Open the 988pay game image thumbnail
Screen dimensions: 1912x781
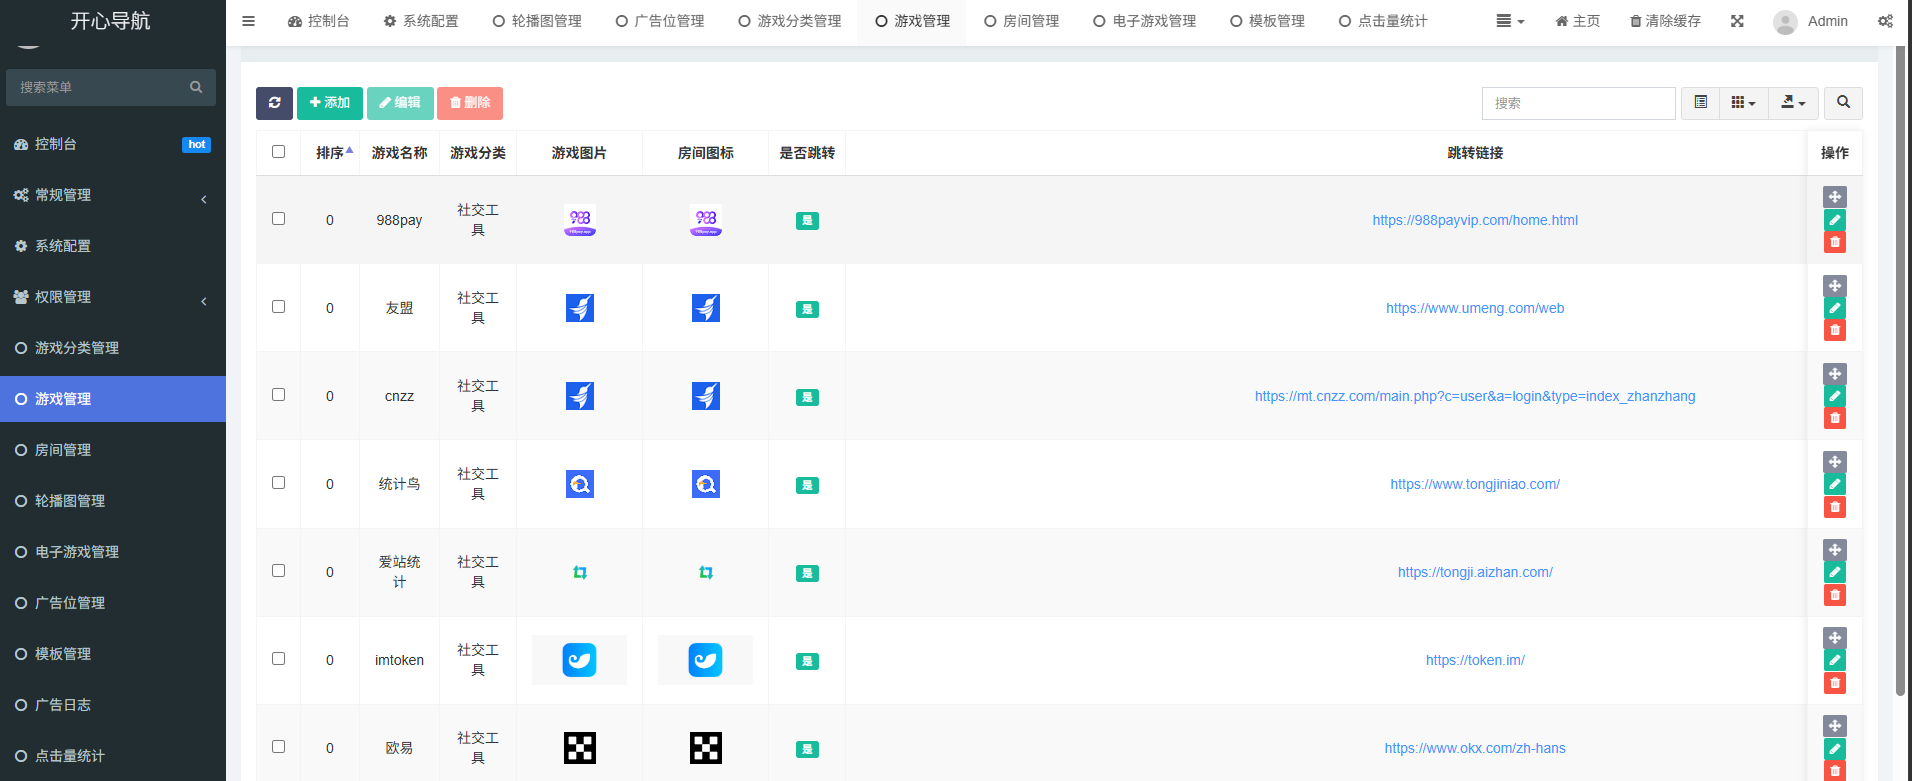tap(580, 220)
